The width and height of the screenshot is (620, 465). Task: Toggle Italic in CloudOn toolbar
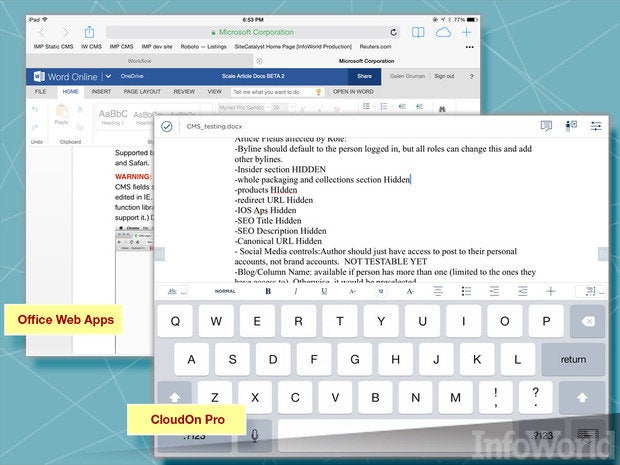pos(296,291)
